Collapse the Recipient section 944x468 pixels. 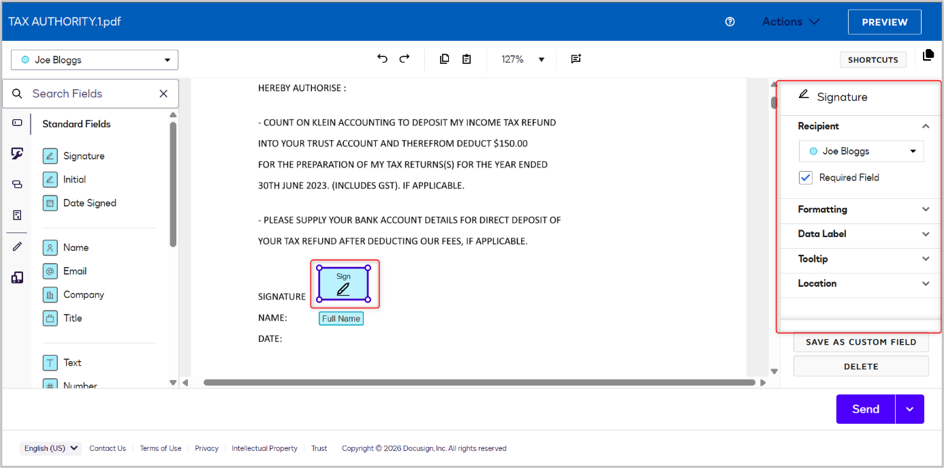click(x=925, y=126)
